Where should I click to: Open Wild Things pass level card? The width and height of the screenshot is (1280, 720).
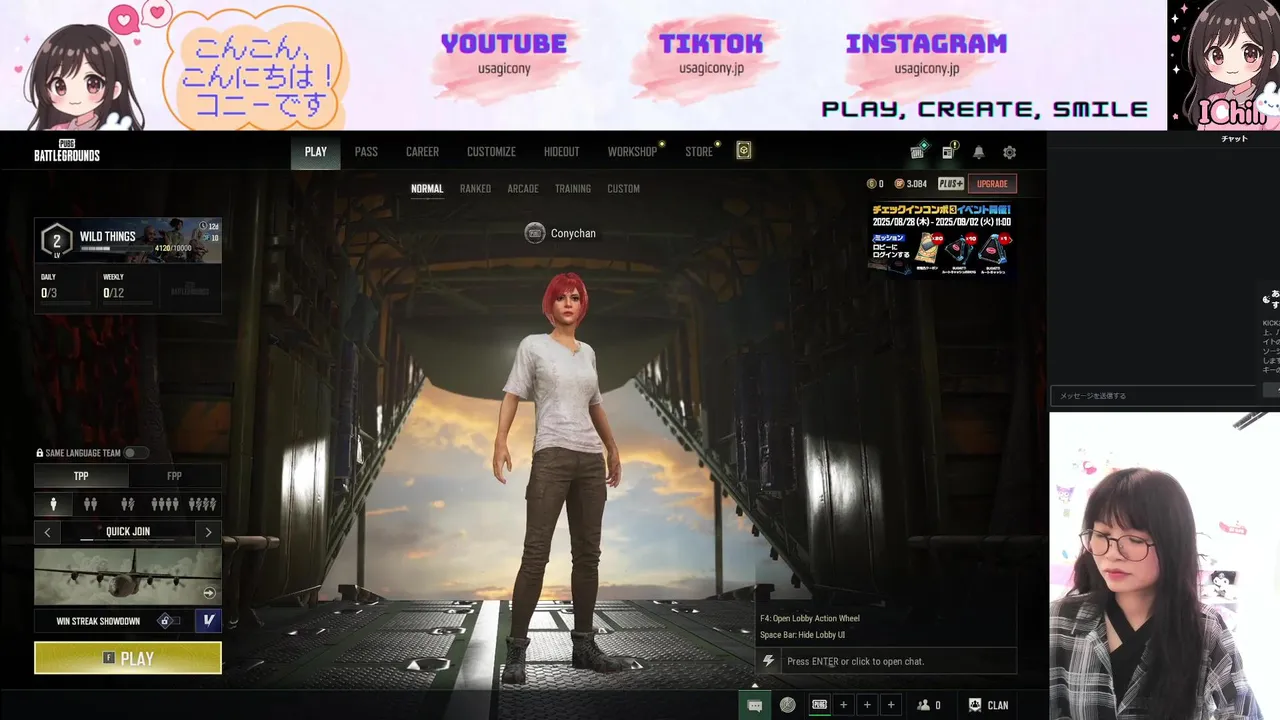coord(128,241)
